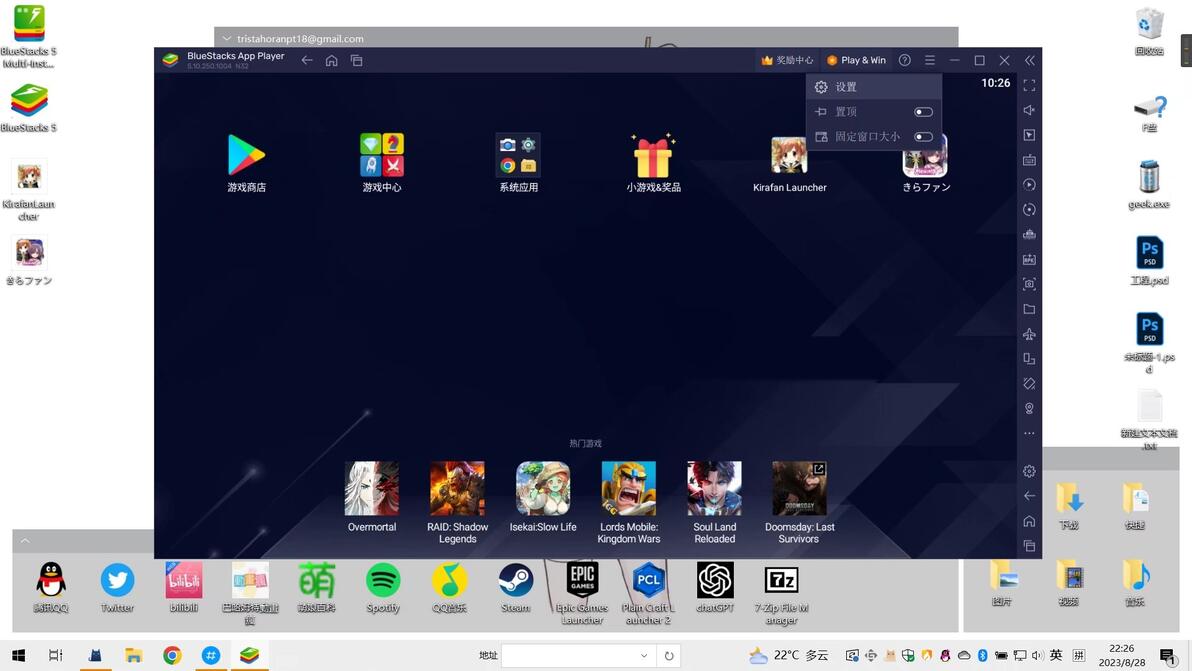Go to BlueStacks home via title bar
This screenshot has width=1192, height=671.
click(331, 60)
